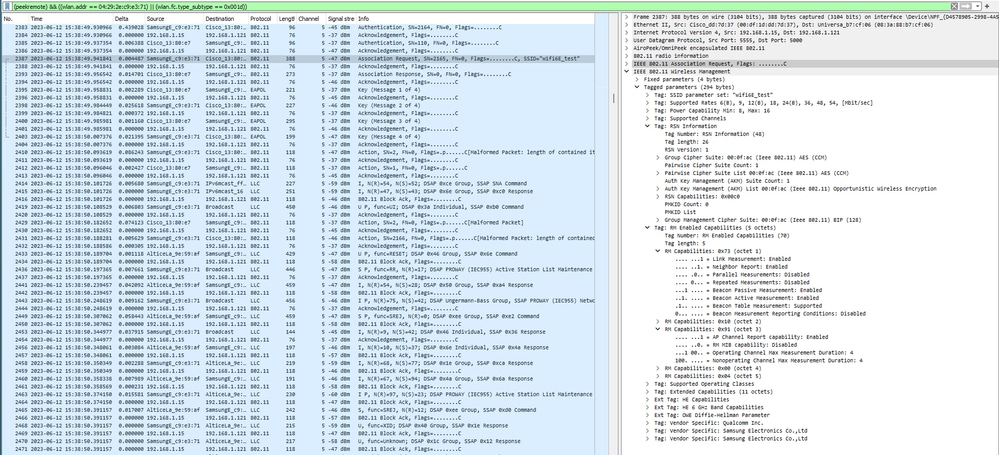
Task: Select packet 2403 Key (Message 4 of 4)
Action: click(298, 136)
